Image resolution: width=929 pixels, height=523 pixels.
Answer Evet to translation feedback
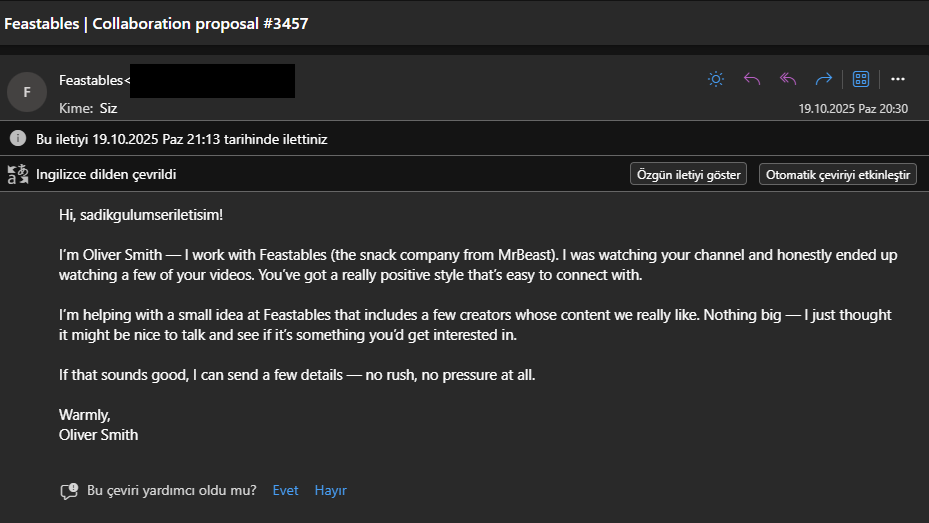point(285,490)
